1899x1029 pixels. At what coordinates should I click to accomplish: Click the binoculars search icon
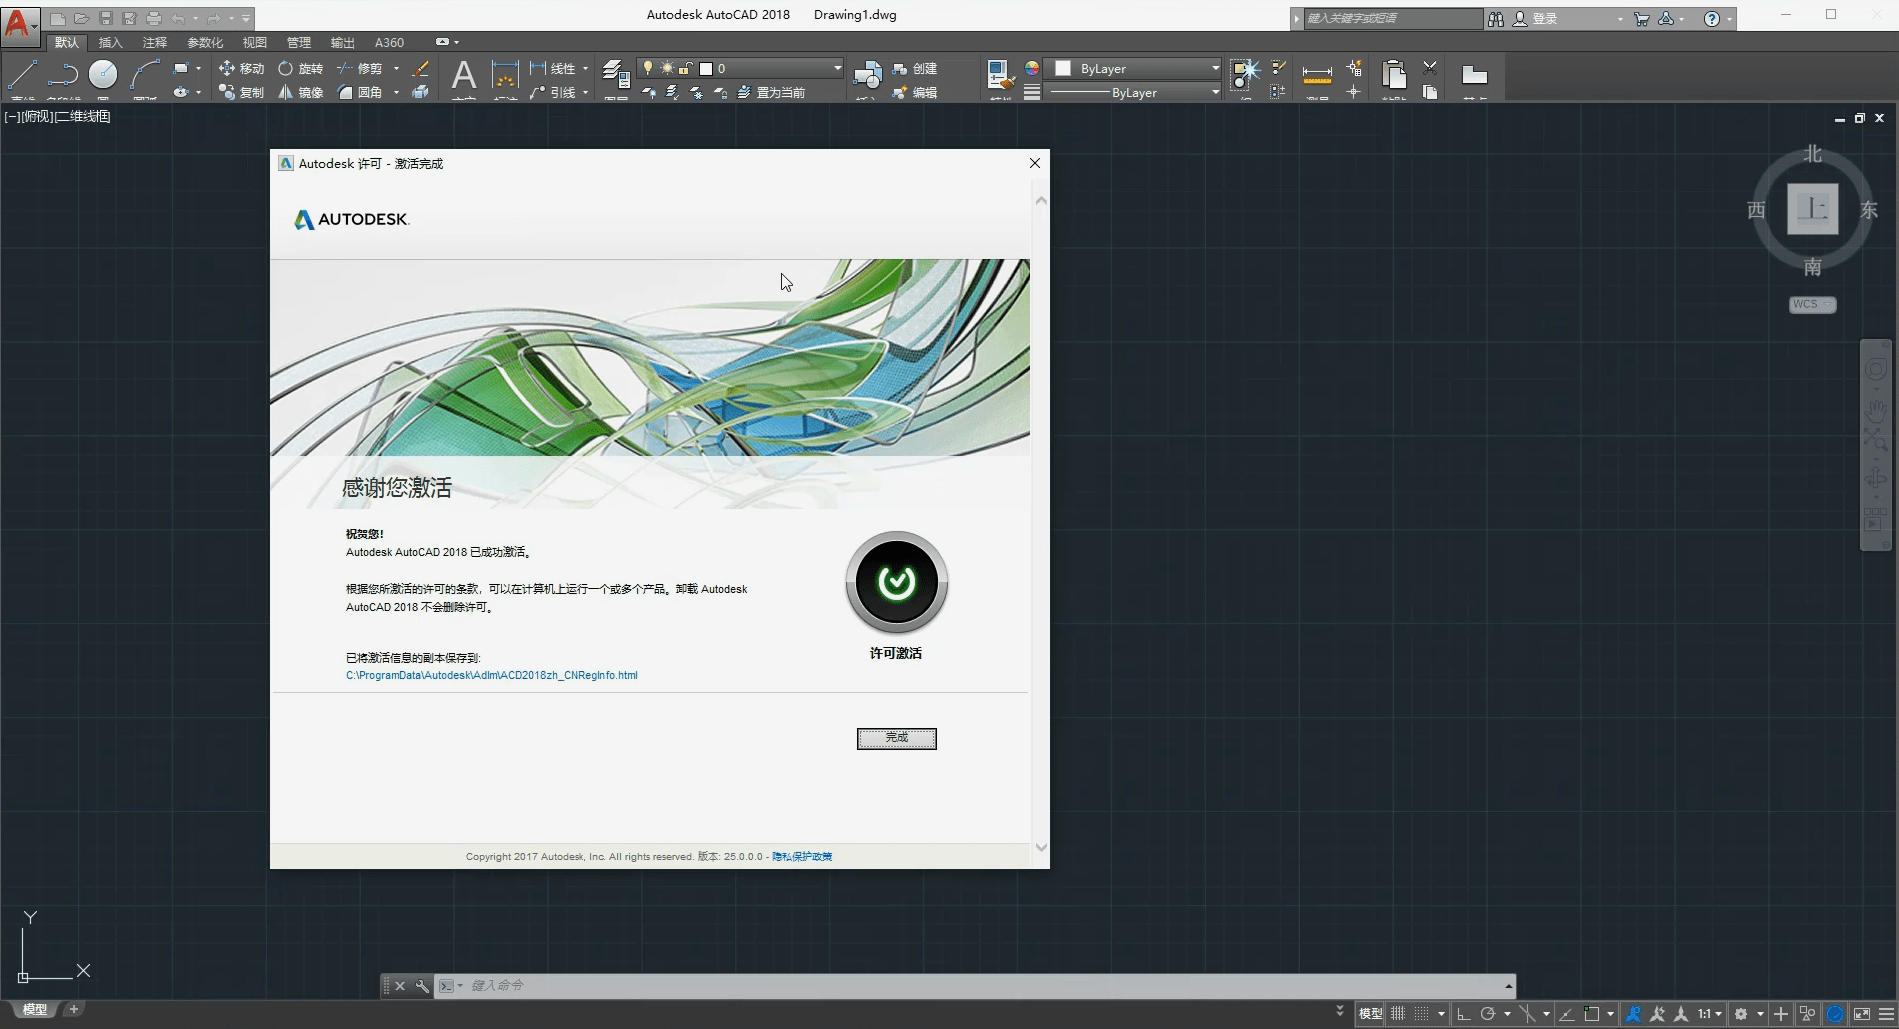click(1496, 18)
